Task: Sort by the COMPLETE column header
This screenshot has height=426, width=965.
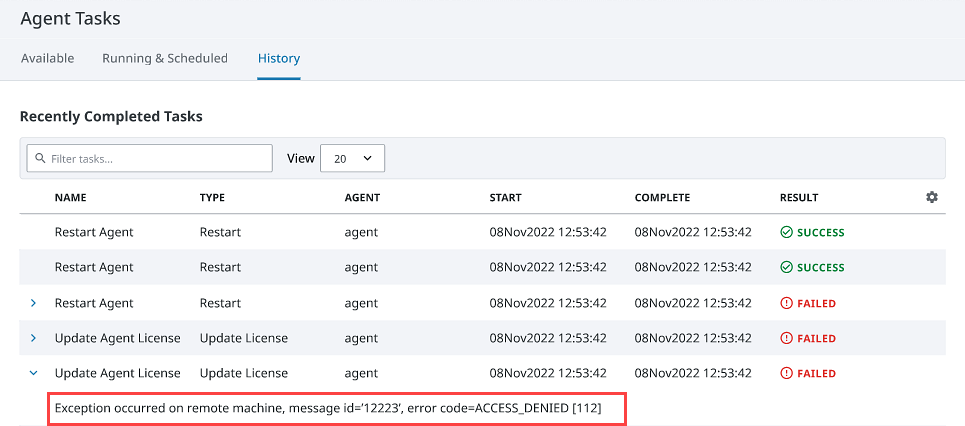Action: pyautogui.click(x=662, y=198)
